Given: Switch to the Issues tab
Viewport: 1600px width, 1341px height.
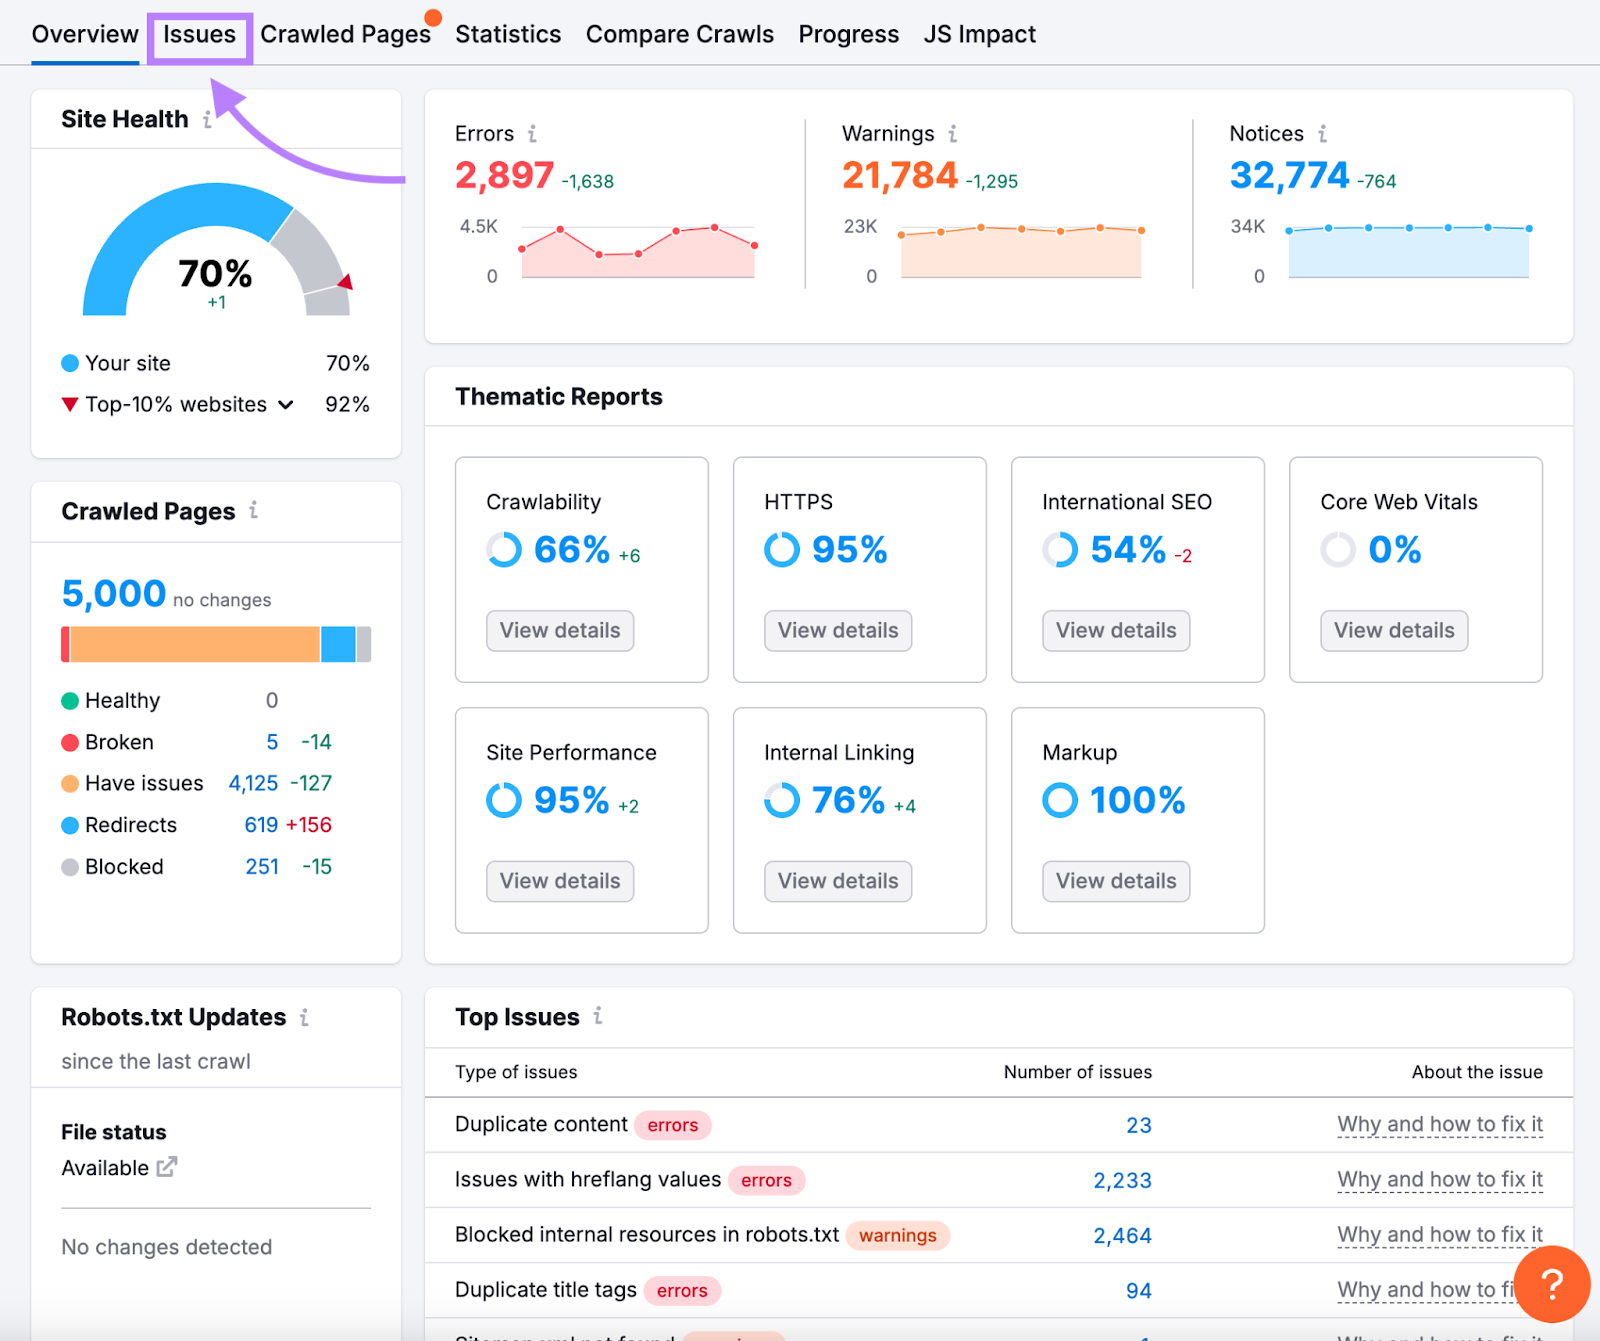Looking at the screenshot, I should pyautogui.click(x=199, y=35).
